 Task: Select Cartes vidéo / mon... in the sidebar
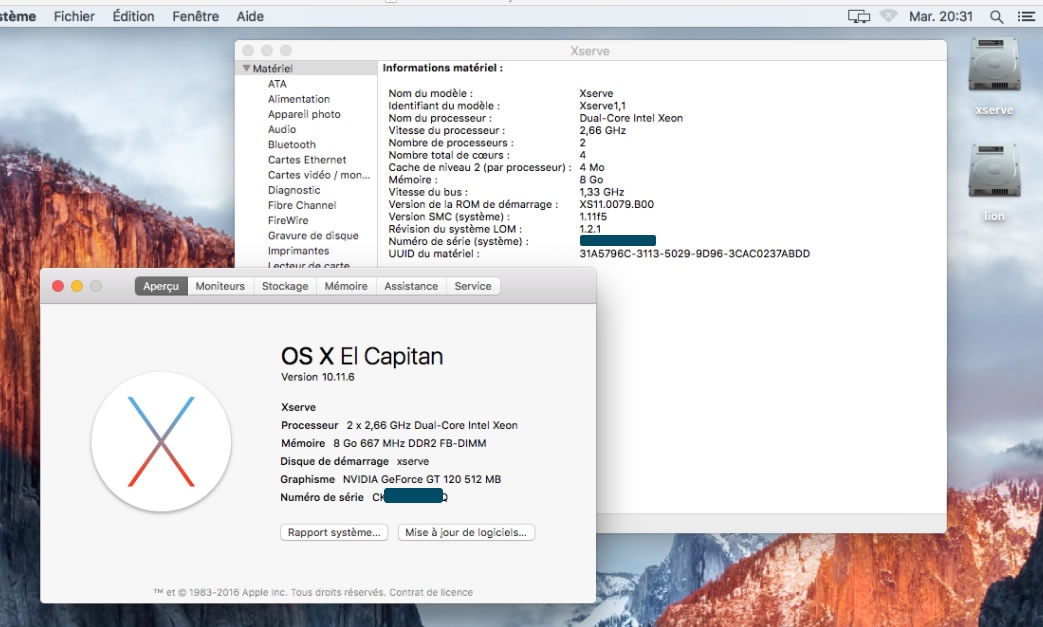pos(319,176)
